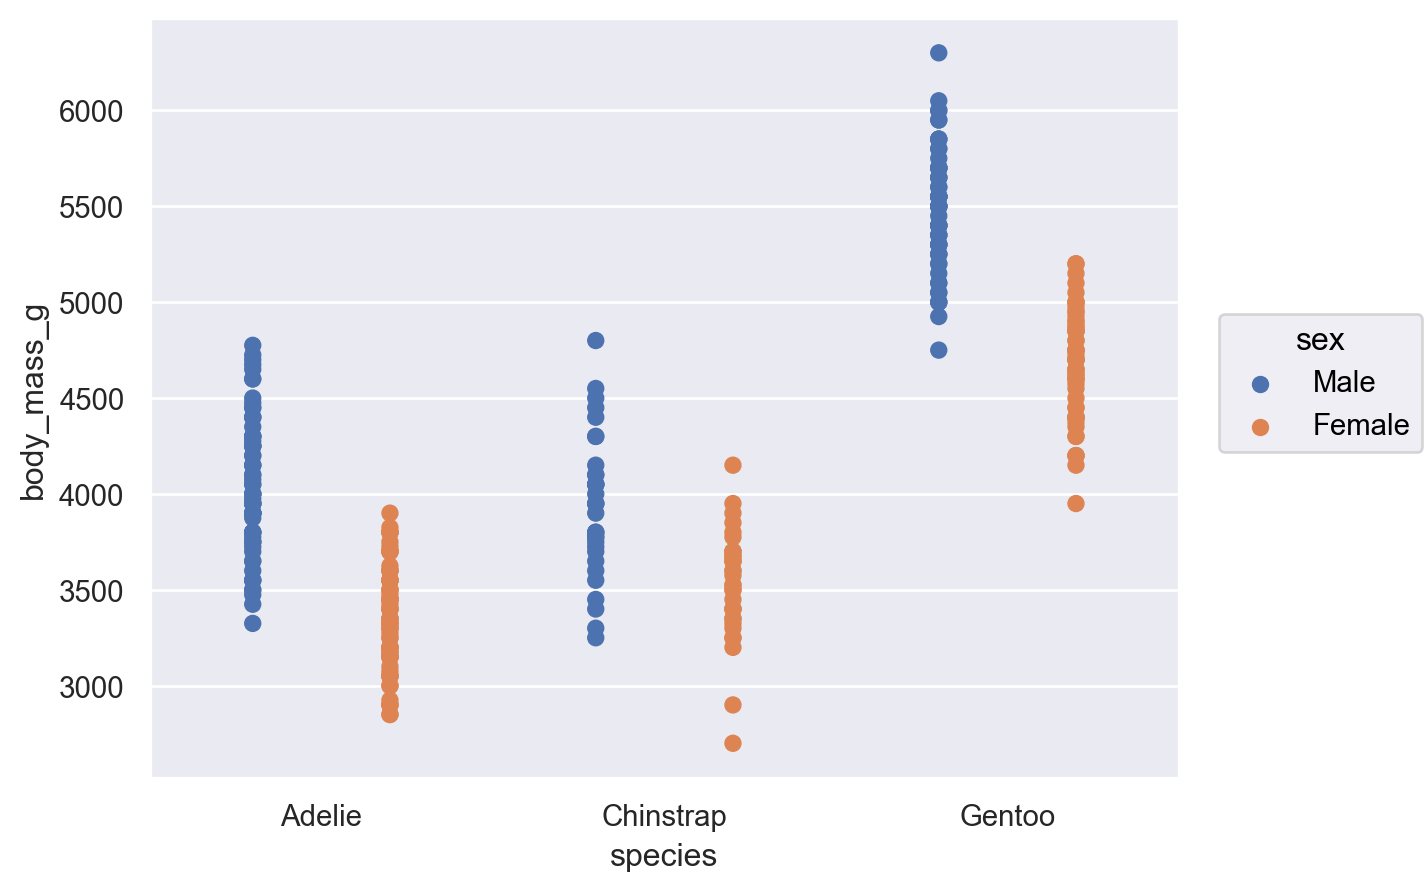The image size is (1426, 890).
Task: Click the orange Female legend marker
Action: point(1260,427)
